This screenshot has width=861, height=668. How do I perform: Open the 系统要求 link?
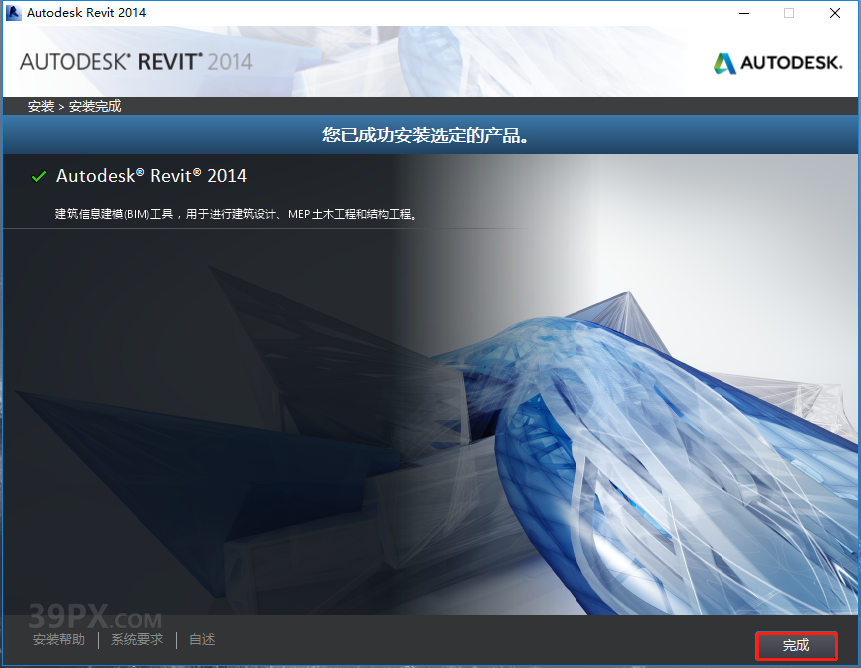tap(136, 639)
